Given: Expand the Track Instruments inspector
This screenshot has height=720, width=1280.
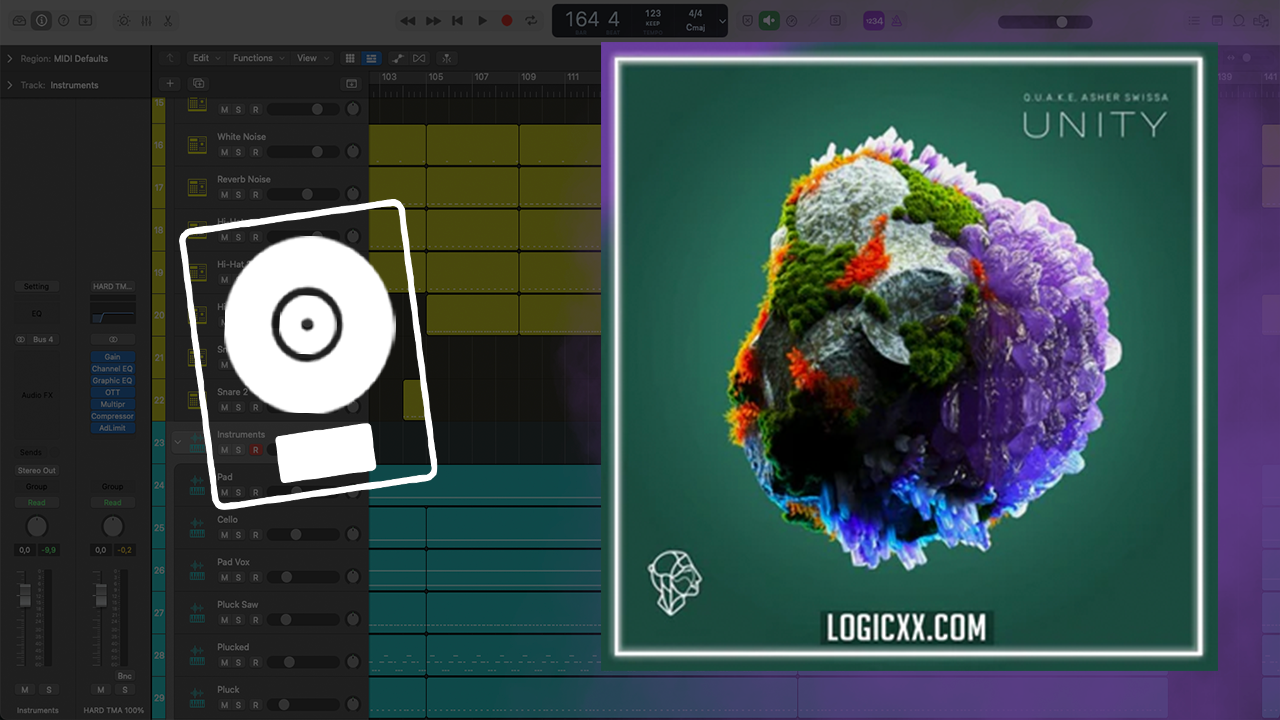Looking at the screenshot, I should pyautogui.click(x=10, y=85).
